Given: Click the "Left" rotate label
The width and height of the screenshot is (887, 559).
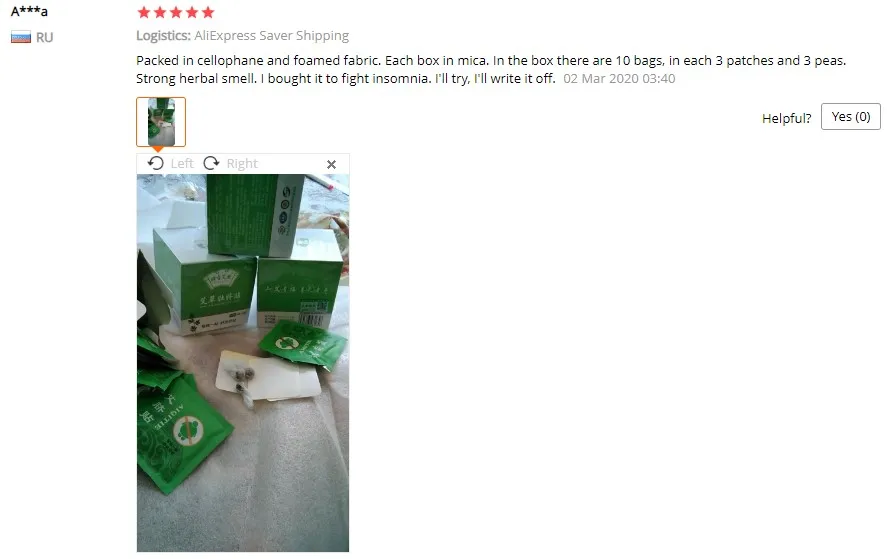Looking at the screenshot, I should point(182,164).
